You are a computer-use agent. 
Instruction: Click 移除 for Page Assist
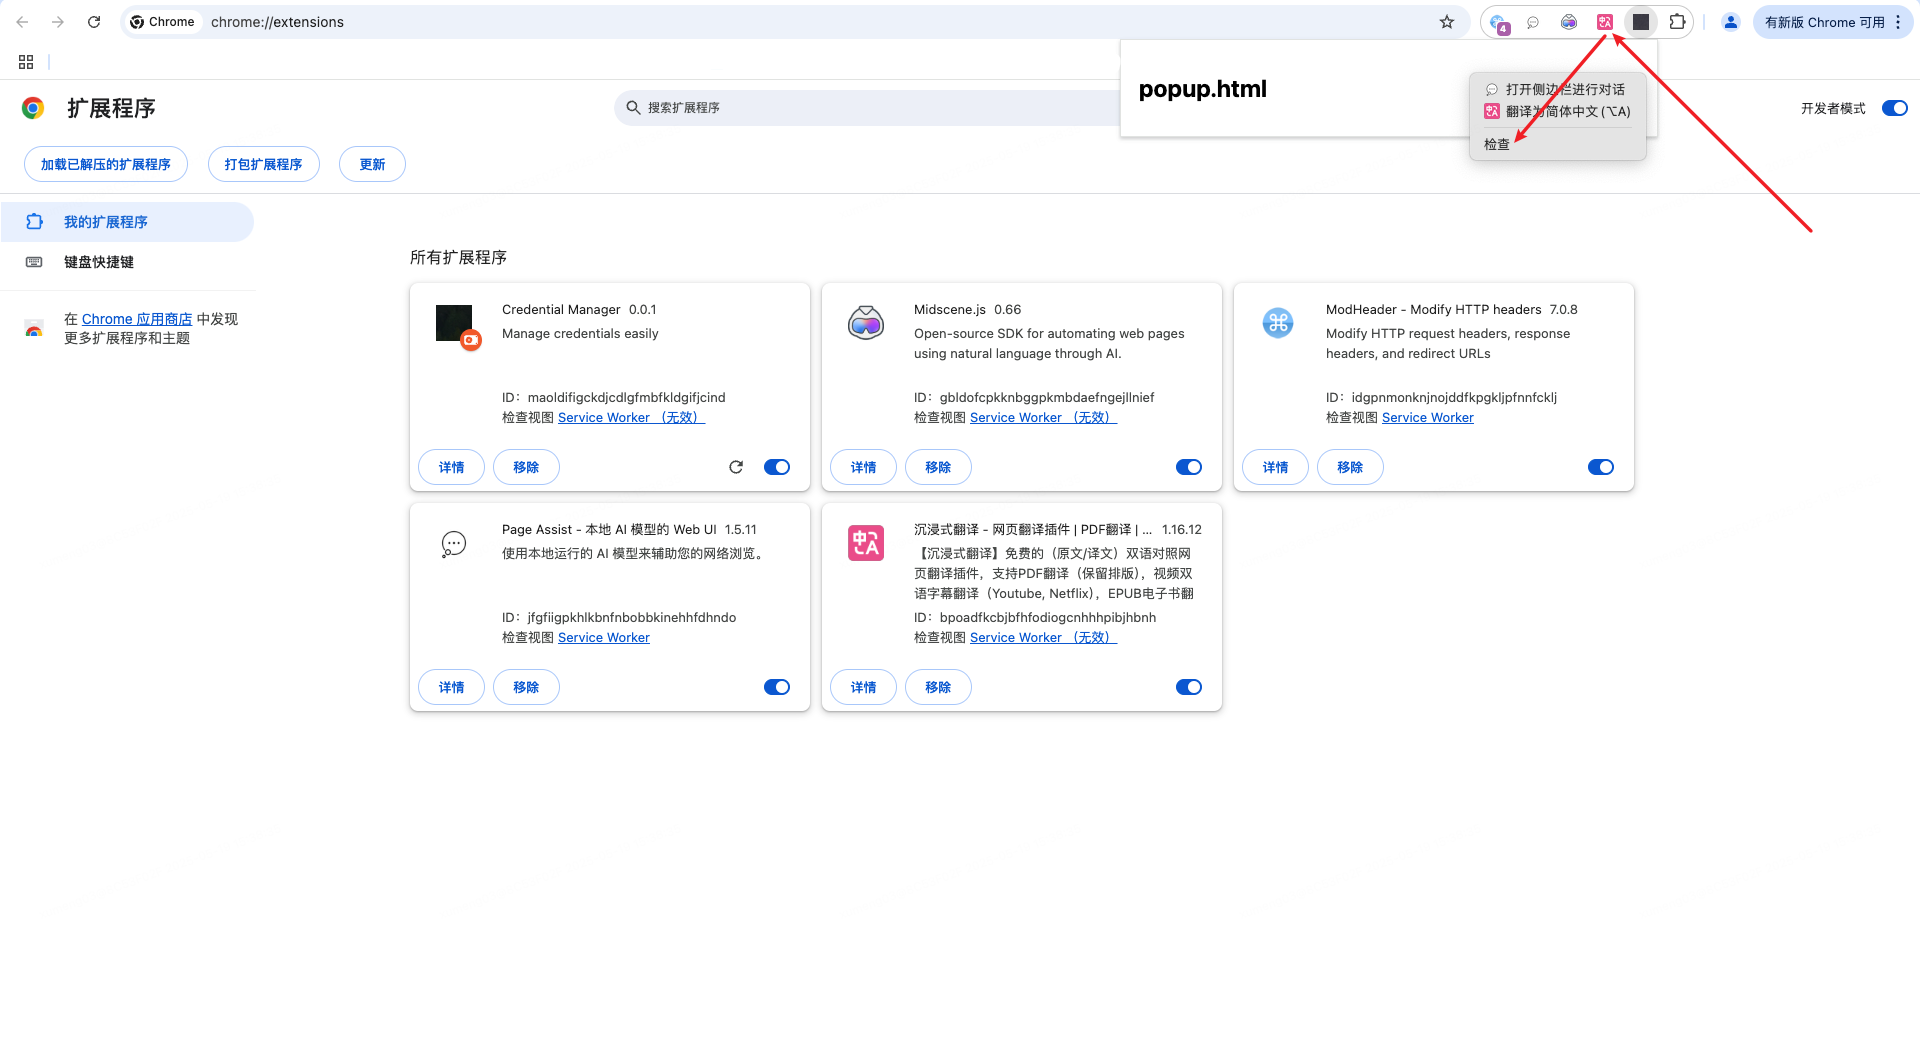tap(526, 687)
